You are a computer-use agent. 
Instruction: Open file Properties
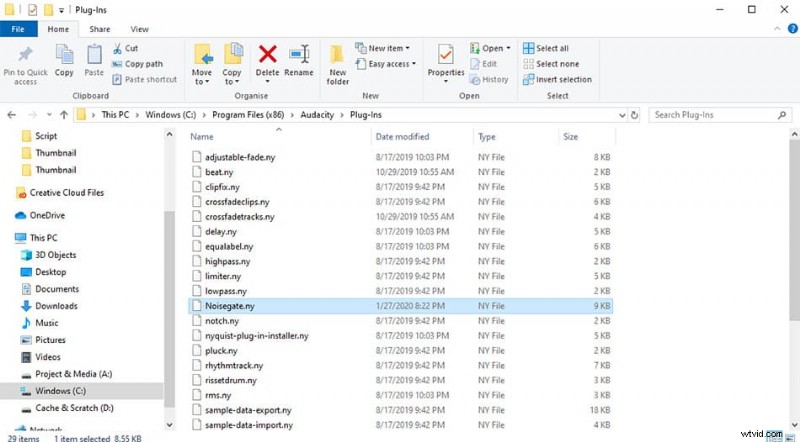point(446,64)
